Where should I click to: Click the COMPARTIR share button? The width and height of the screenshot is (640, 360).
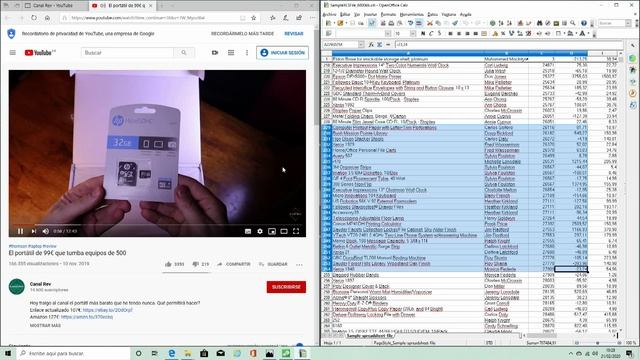coord(234,264)
